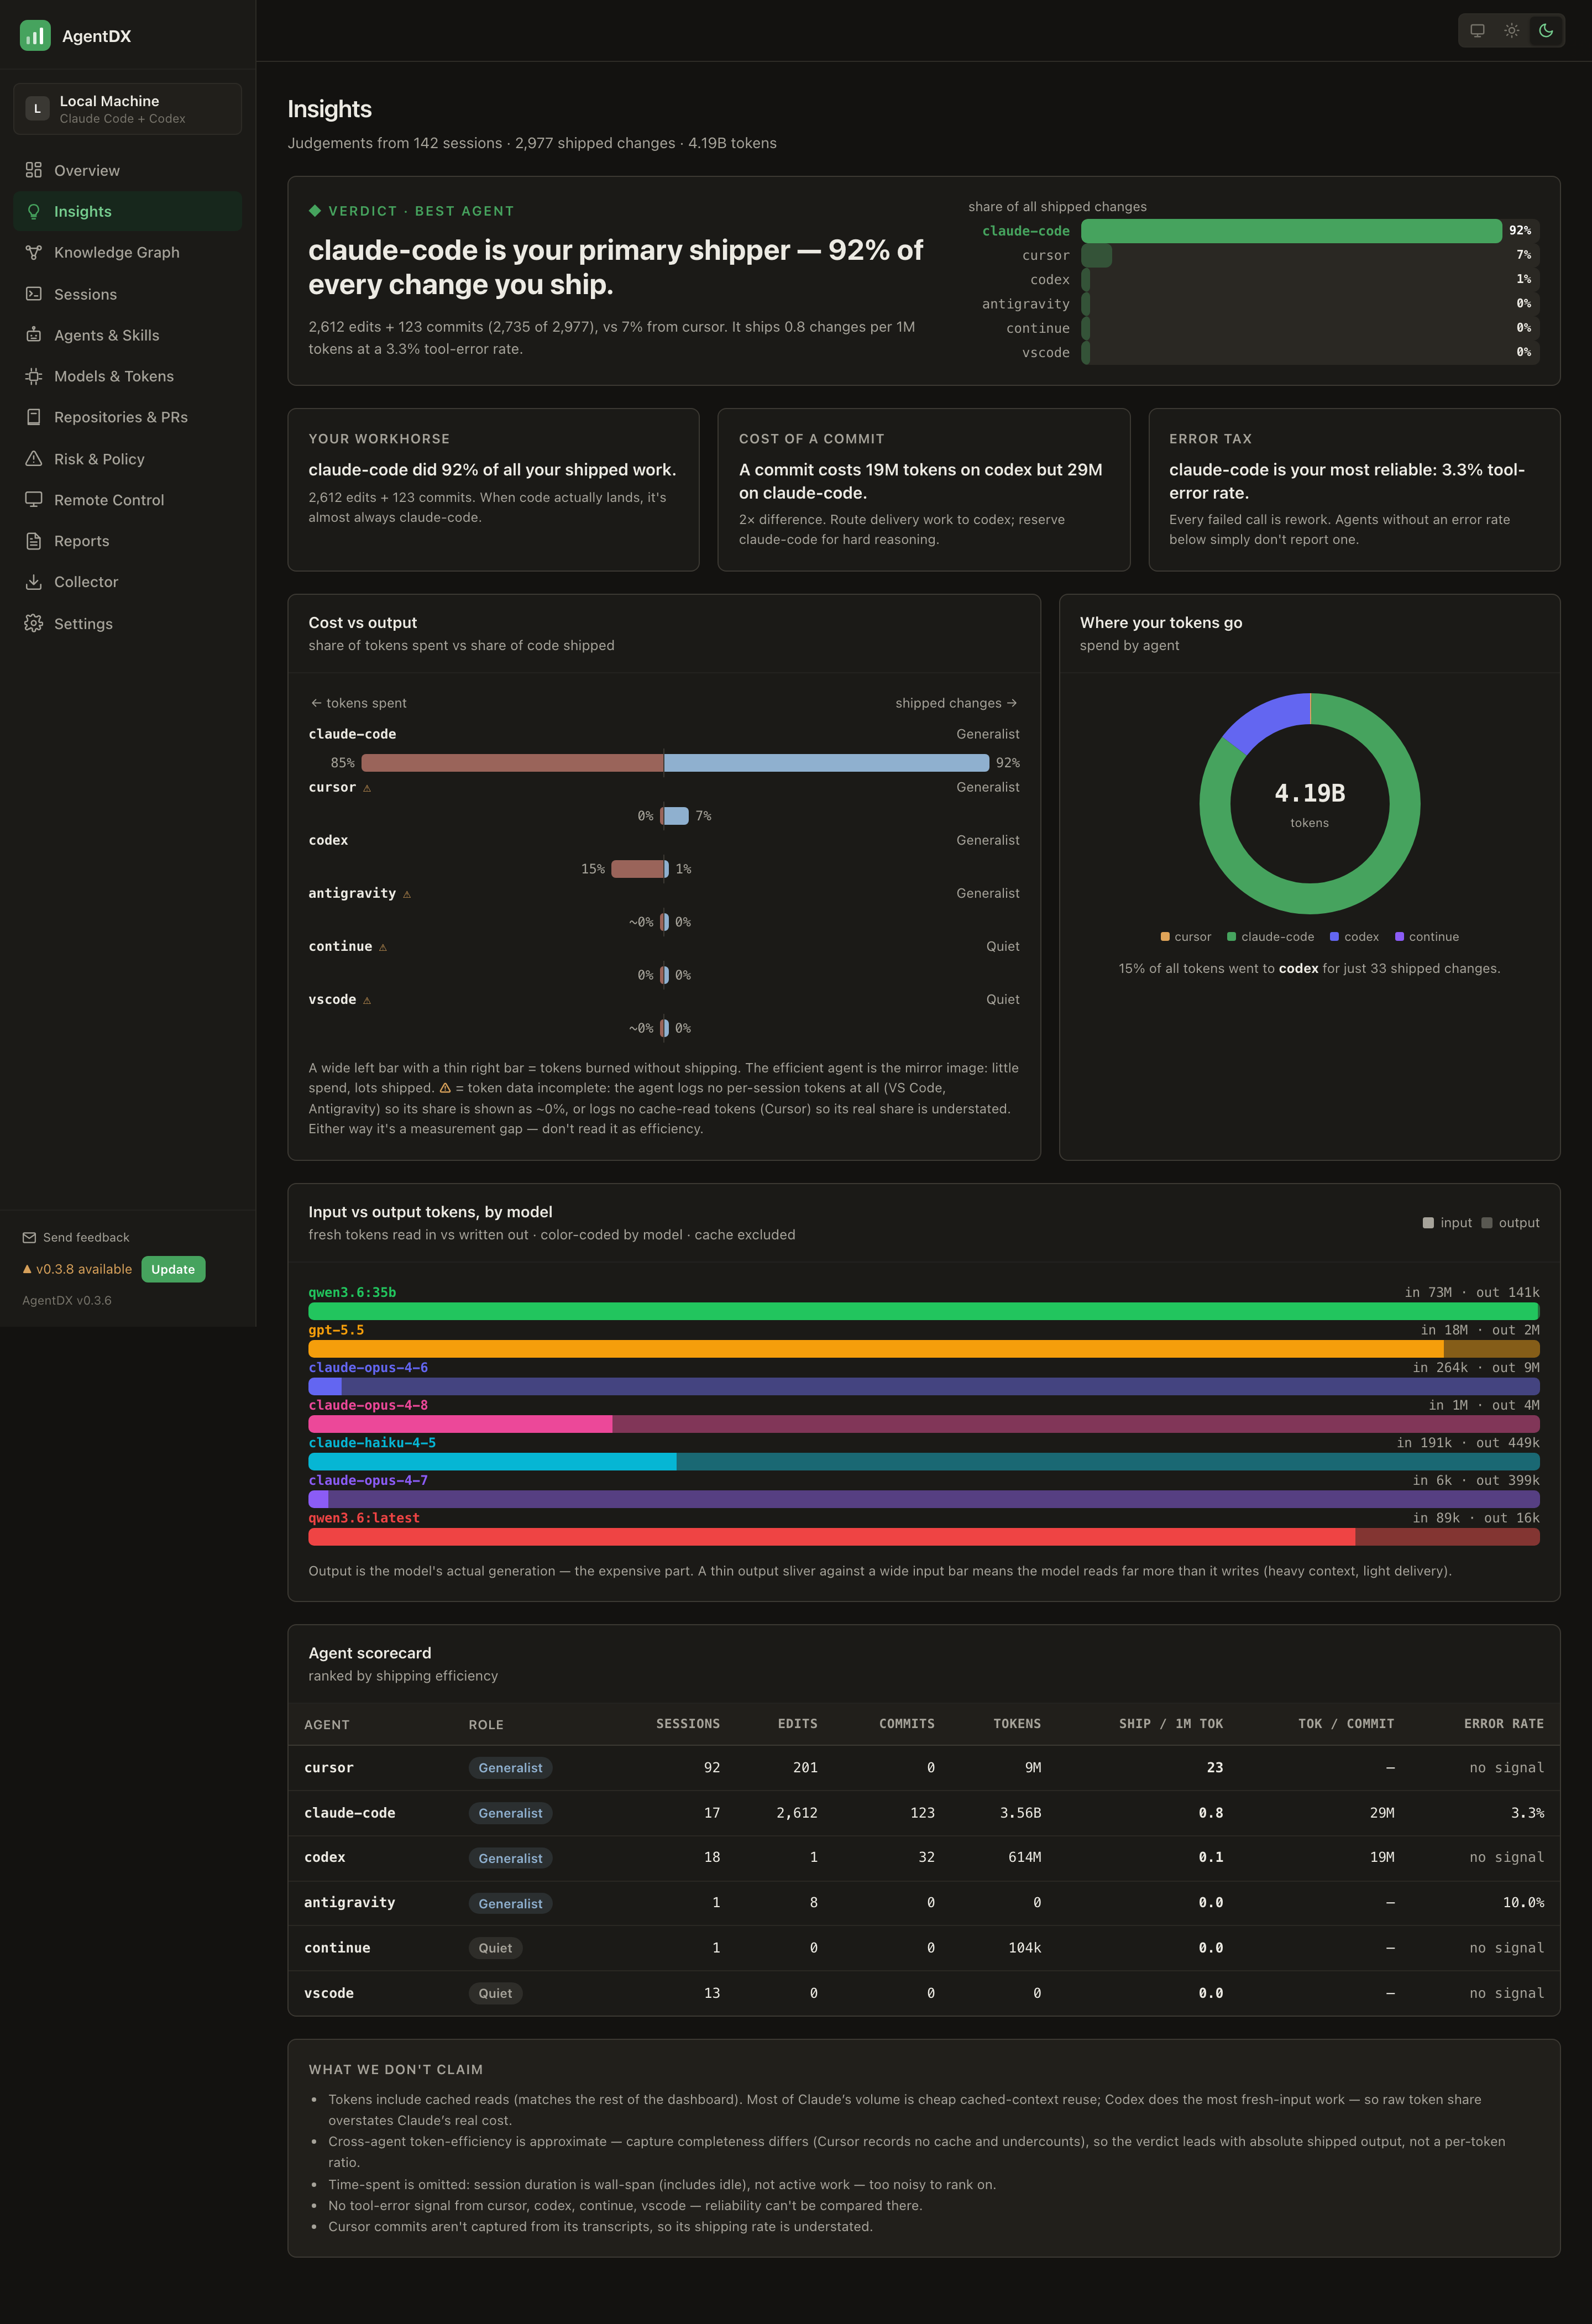
Task: Sort scorecard by Error Rate column
Action: click(x=1504, y=1724)
